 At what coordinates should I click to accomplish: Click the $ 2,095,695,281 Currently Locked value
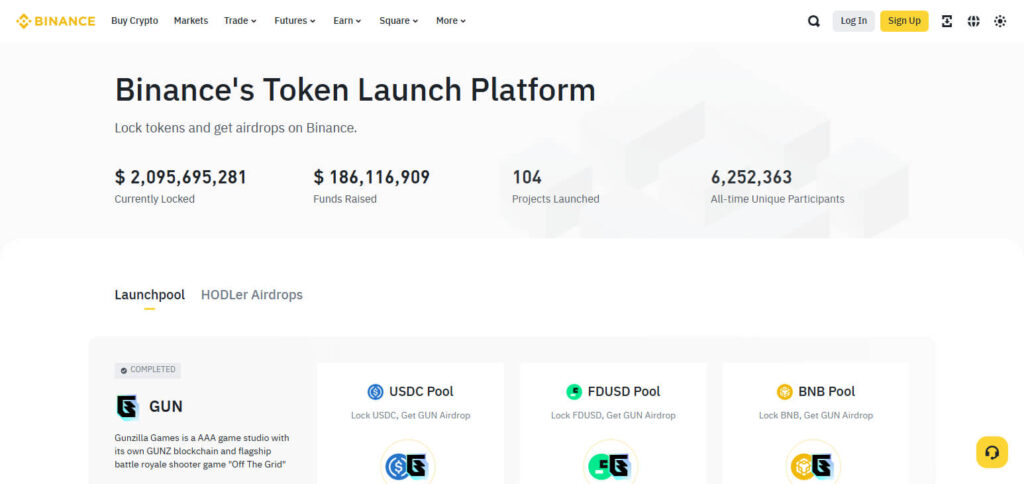[181, 177]
